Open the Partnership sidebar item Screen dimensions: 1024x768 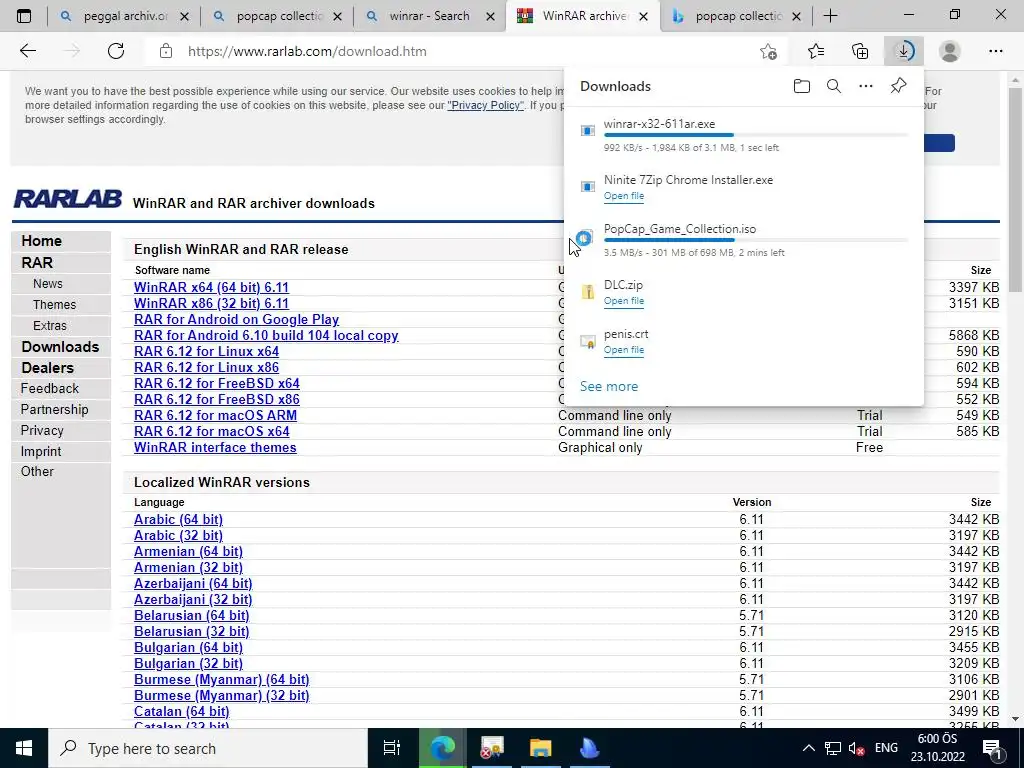(54, 409)
